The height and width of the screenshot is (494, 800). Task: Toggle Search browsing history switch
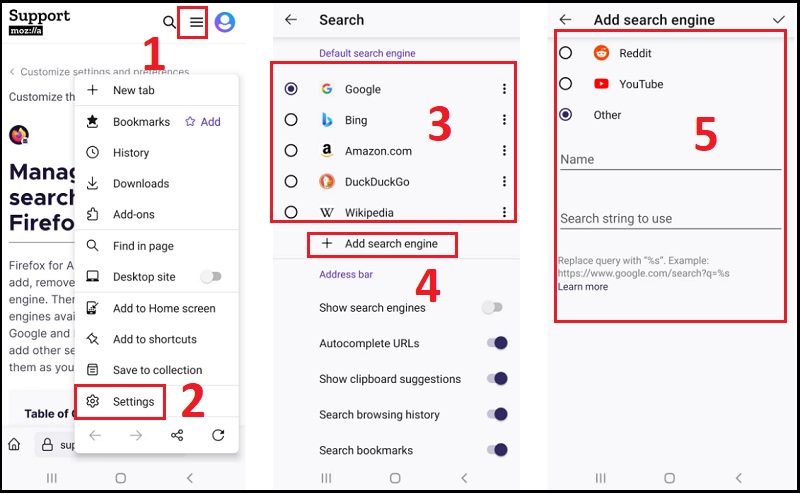tap(497, 414)
